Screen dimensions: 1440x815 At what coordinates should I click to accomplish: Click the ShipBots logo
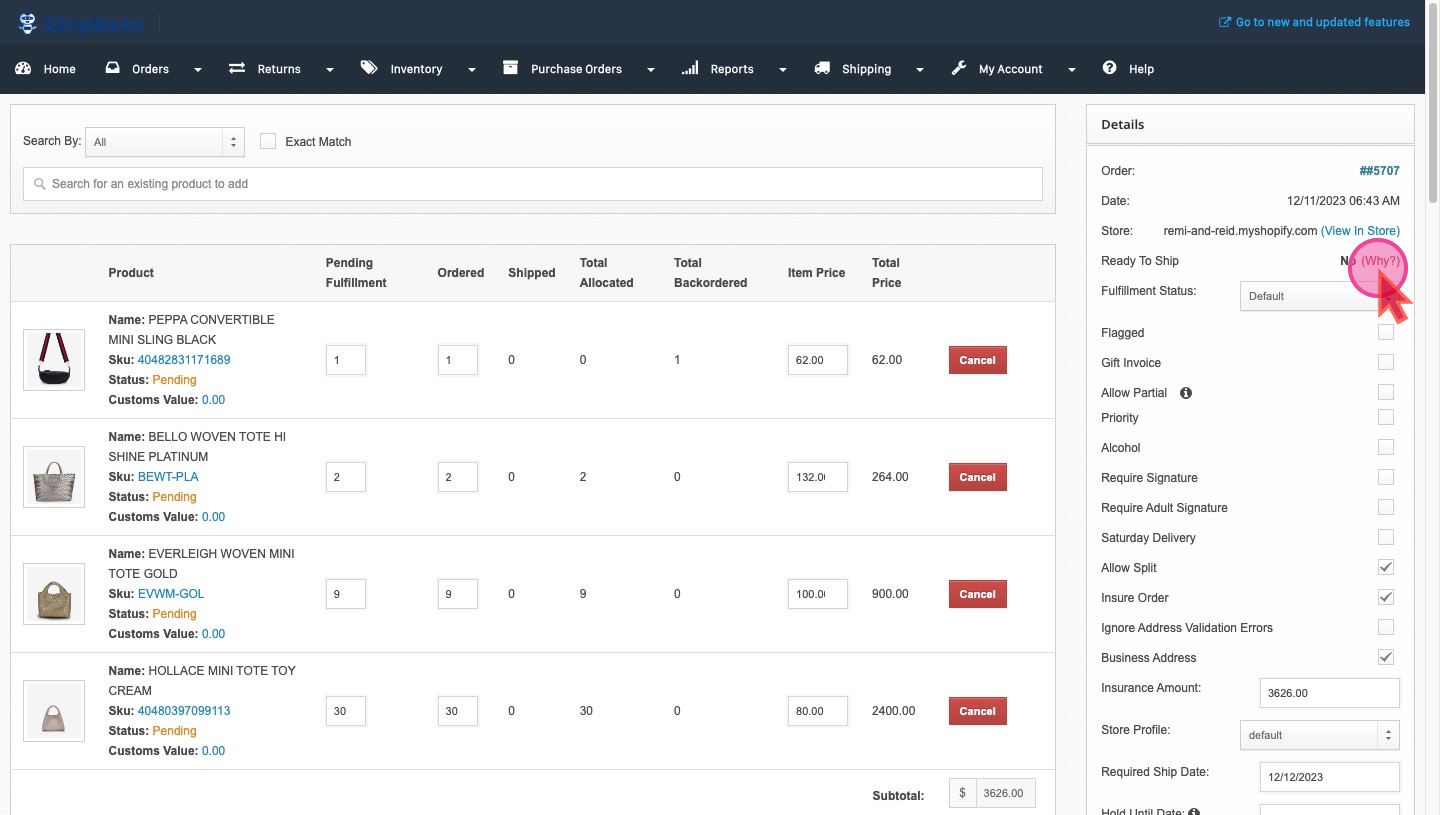(x=81, y=22)
